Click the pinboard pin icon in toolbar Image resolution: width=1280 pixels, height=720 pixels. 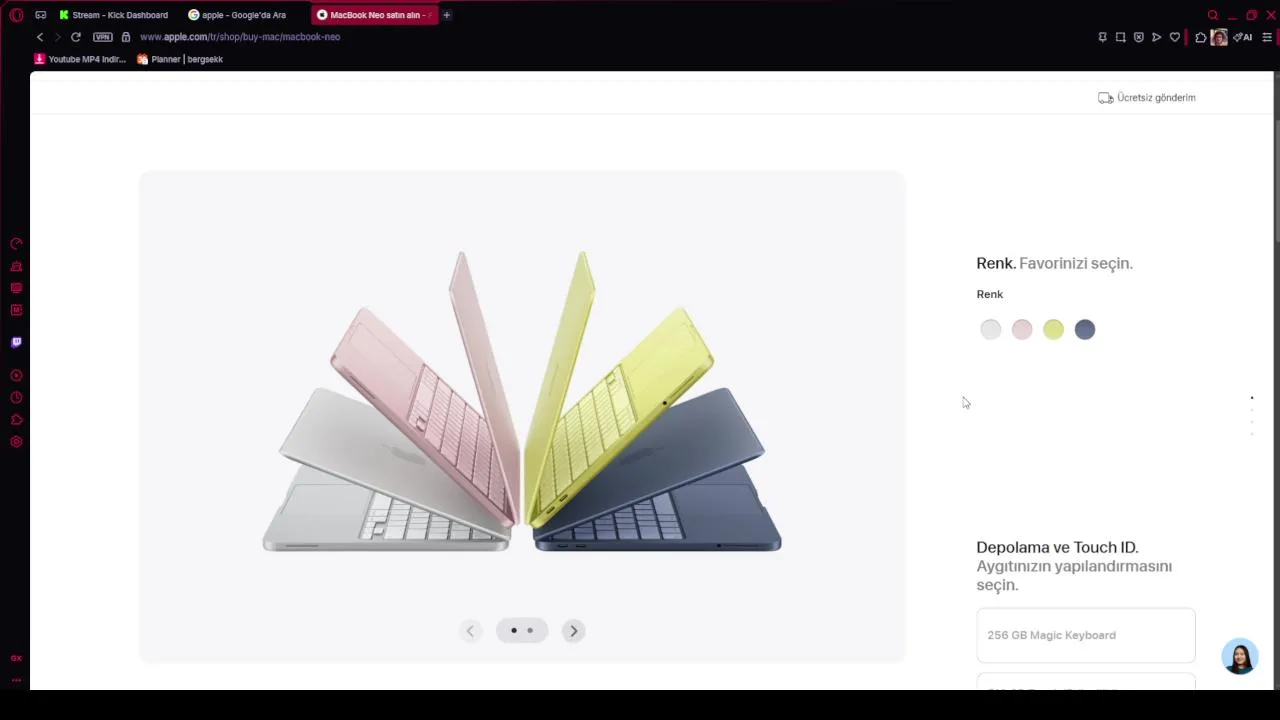click(1102, 37)
